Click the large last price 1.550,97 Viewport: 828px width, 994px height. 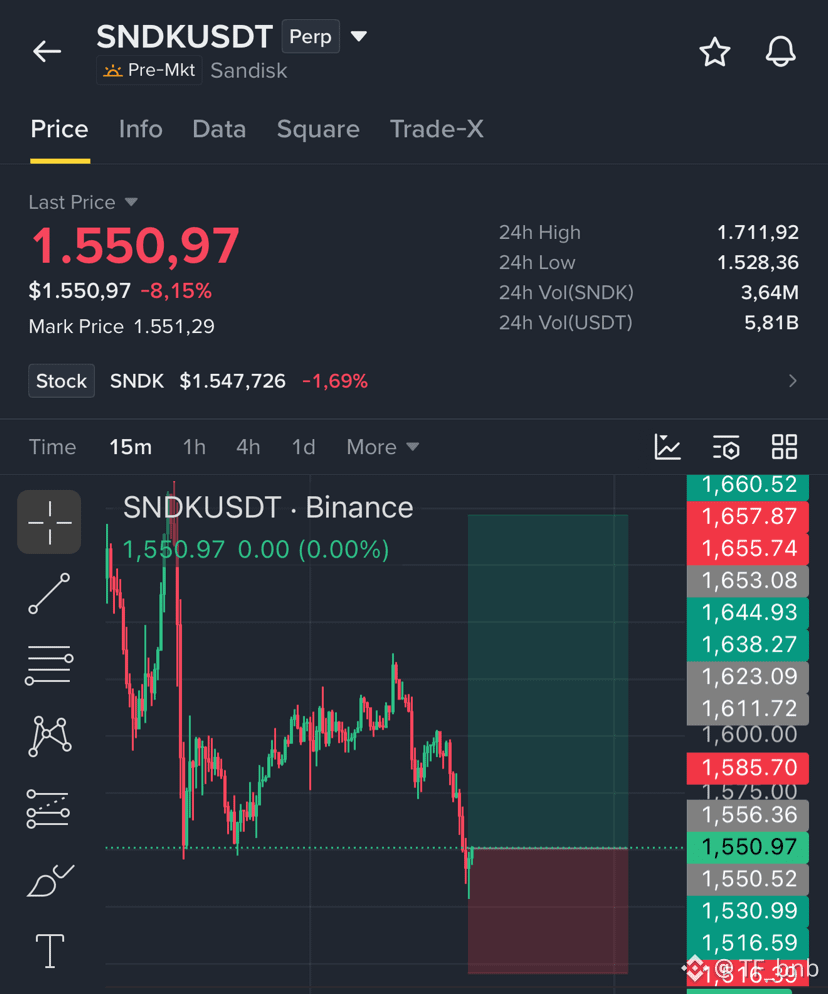point(135,246)
